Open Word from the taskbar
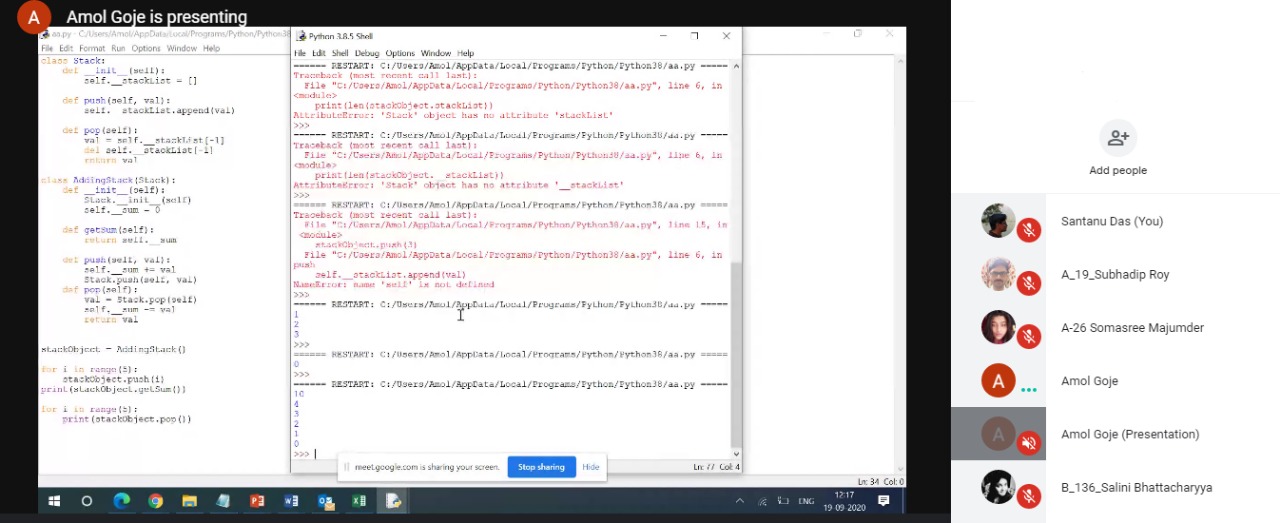The width and height of the screenshot is (1280, 523). click(x=291, y=501)
